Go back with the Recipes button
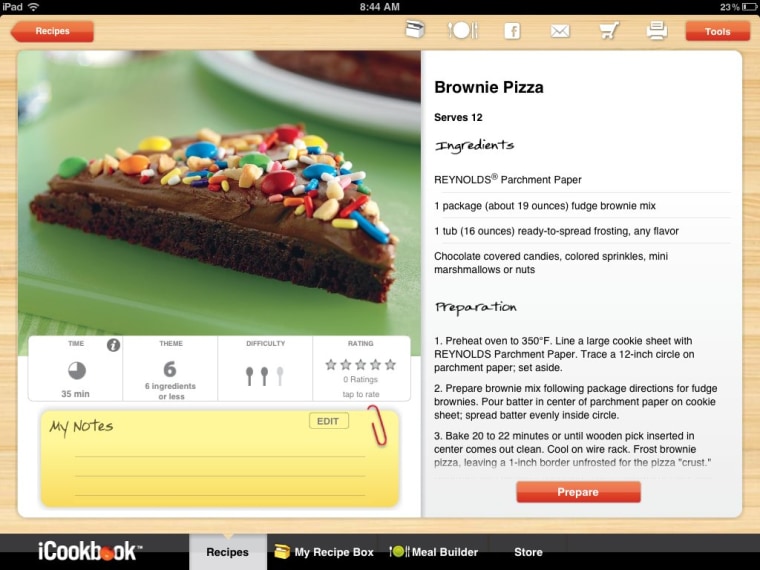760x570 pixels. [x=52, y=31]
